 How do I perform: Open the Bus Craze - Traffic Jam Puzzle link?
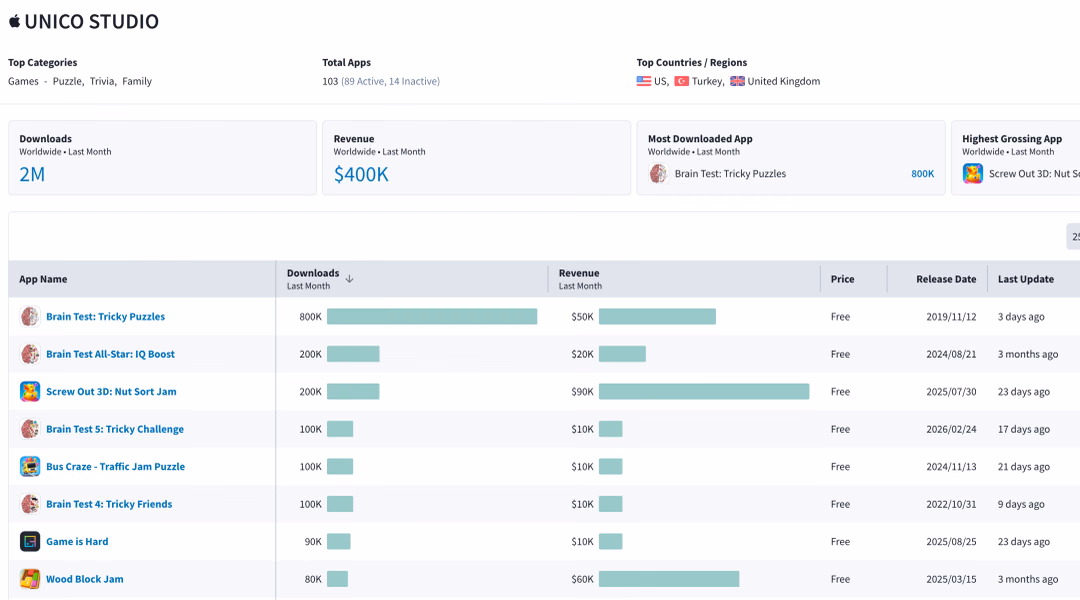tap(116, 466)
